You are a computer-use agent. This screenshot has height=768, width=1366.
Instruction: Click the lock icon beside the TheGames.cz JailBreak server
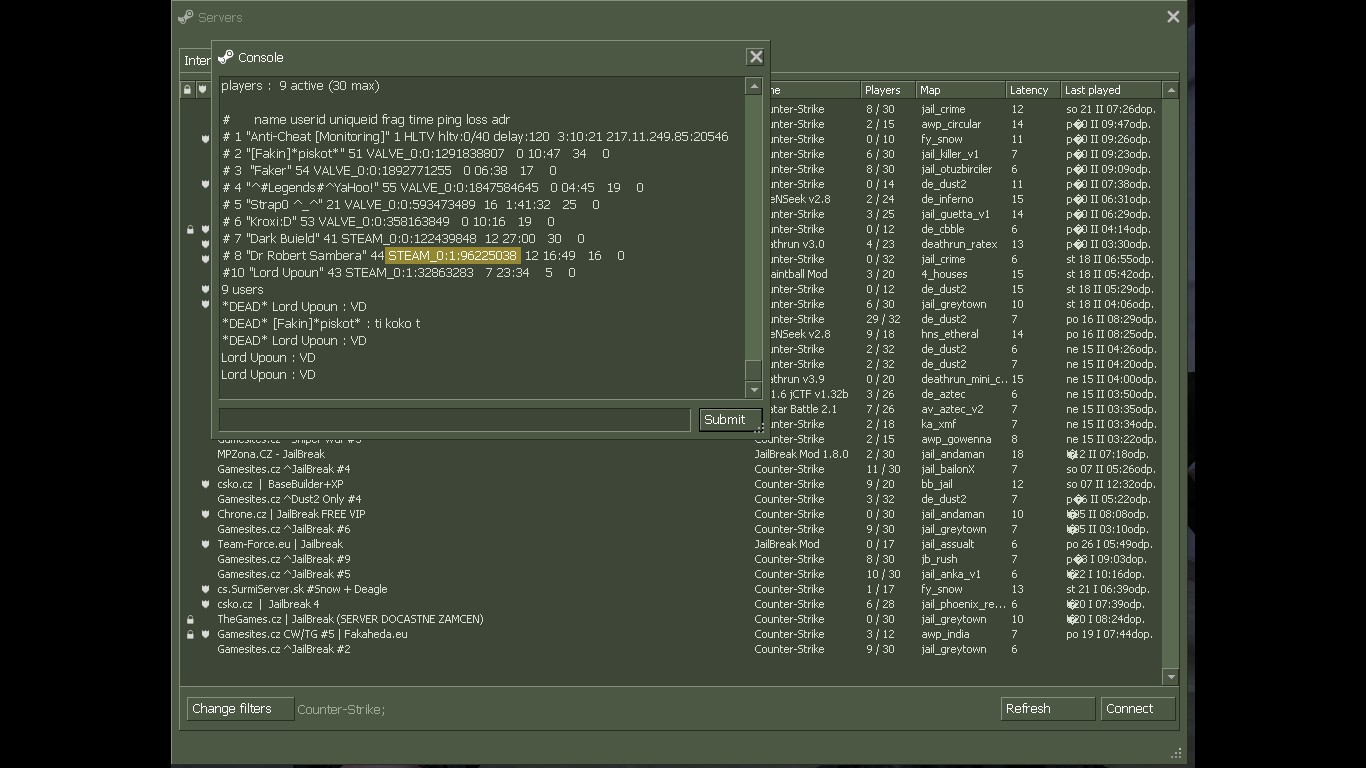tap(190, 619)
